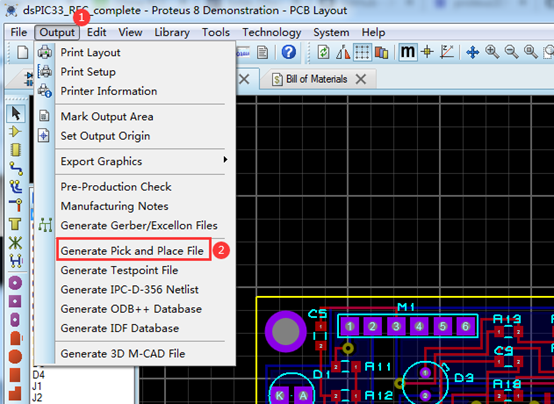Select Mark Output Area
Viewport: 554px width, 404px height.
[135, 117]
